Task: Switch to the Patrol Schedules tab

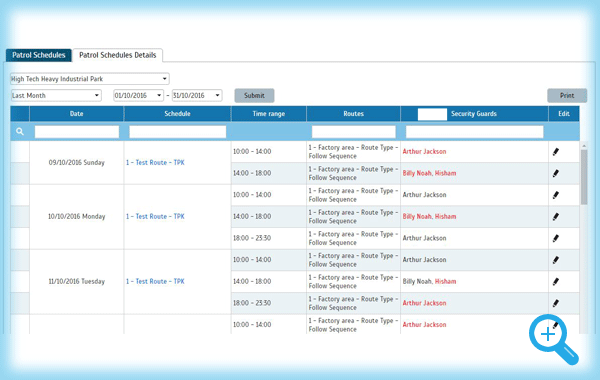Action: pyautogui.click(x=39, y=55)
